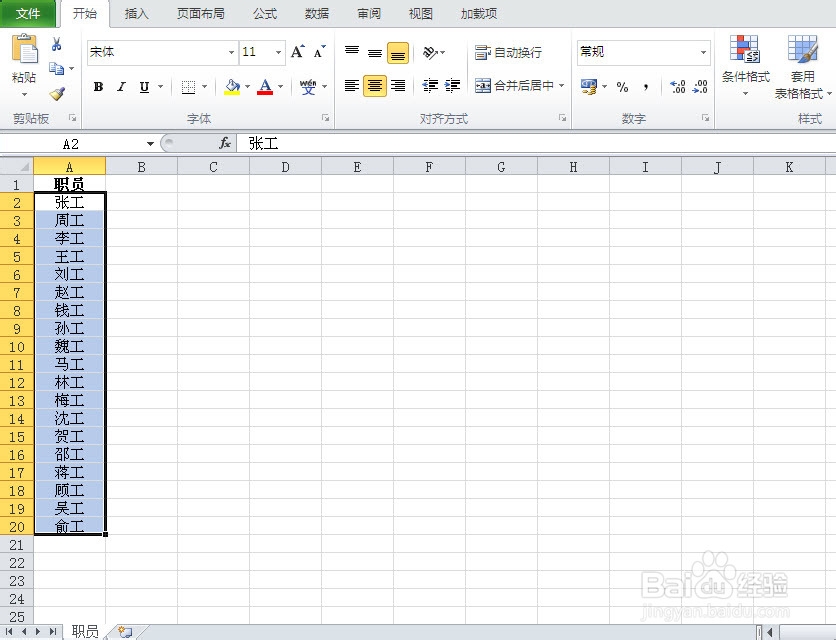Open the font name 宋体 dropdown

[231, 52]
